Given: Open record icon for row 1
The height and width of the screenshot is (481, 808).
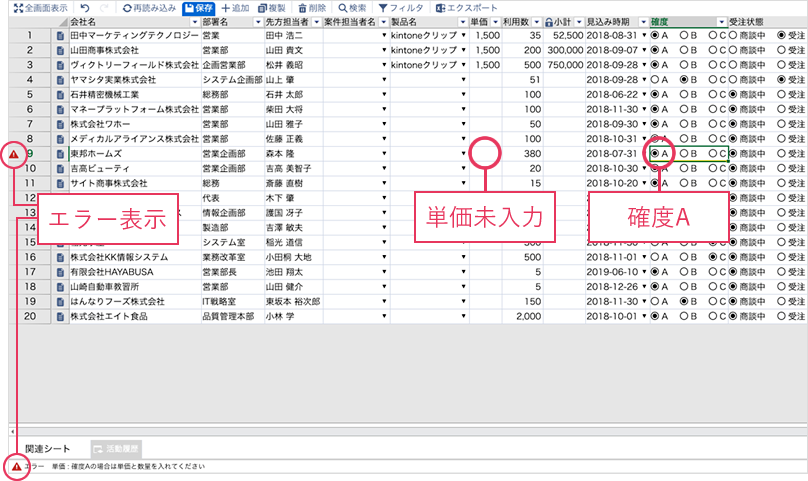Looking at the screenshot, I should pyautogui.click(x=60, y=36).
